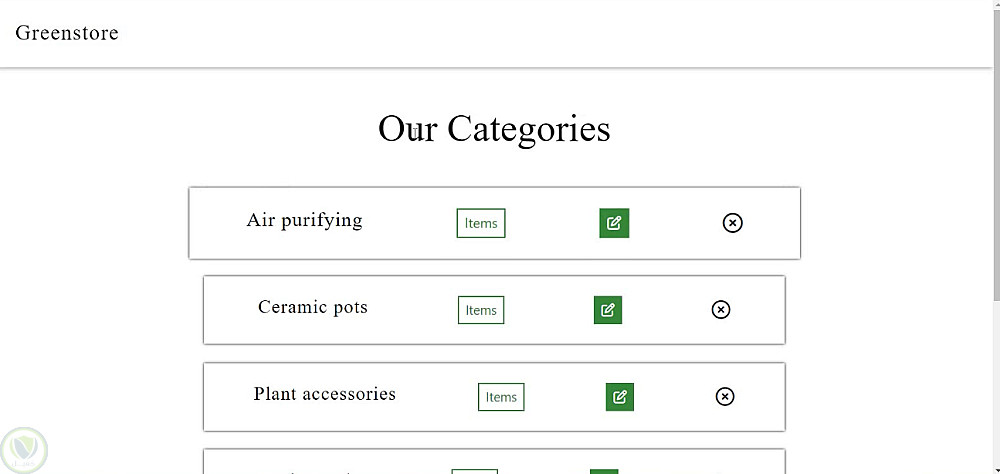Open Items of Plant accessories
1000x474 pixels.
point(501,397)
